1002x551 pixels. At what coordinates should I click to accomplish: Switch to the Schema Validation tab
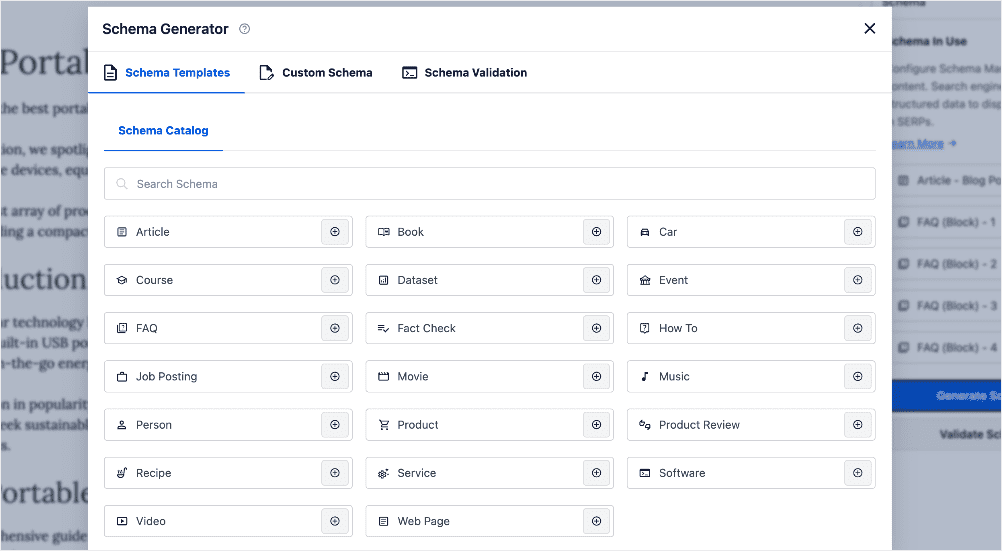465,73
